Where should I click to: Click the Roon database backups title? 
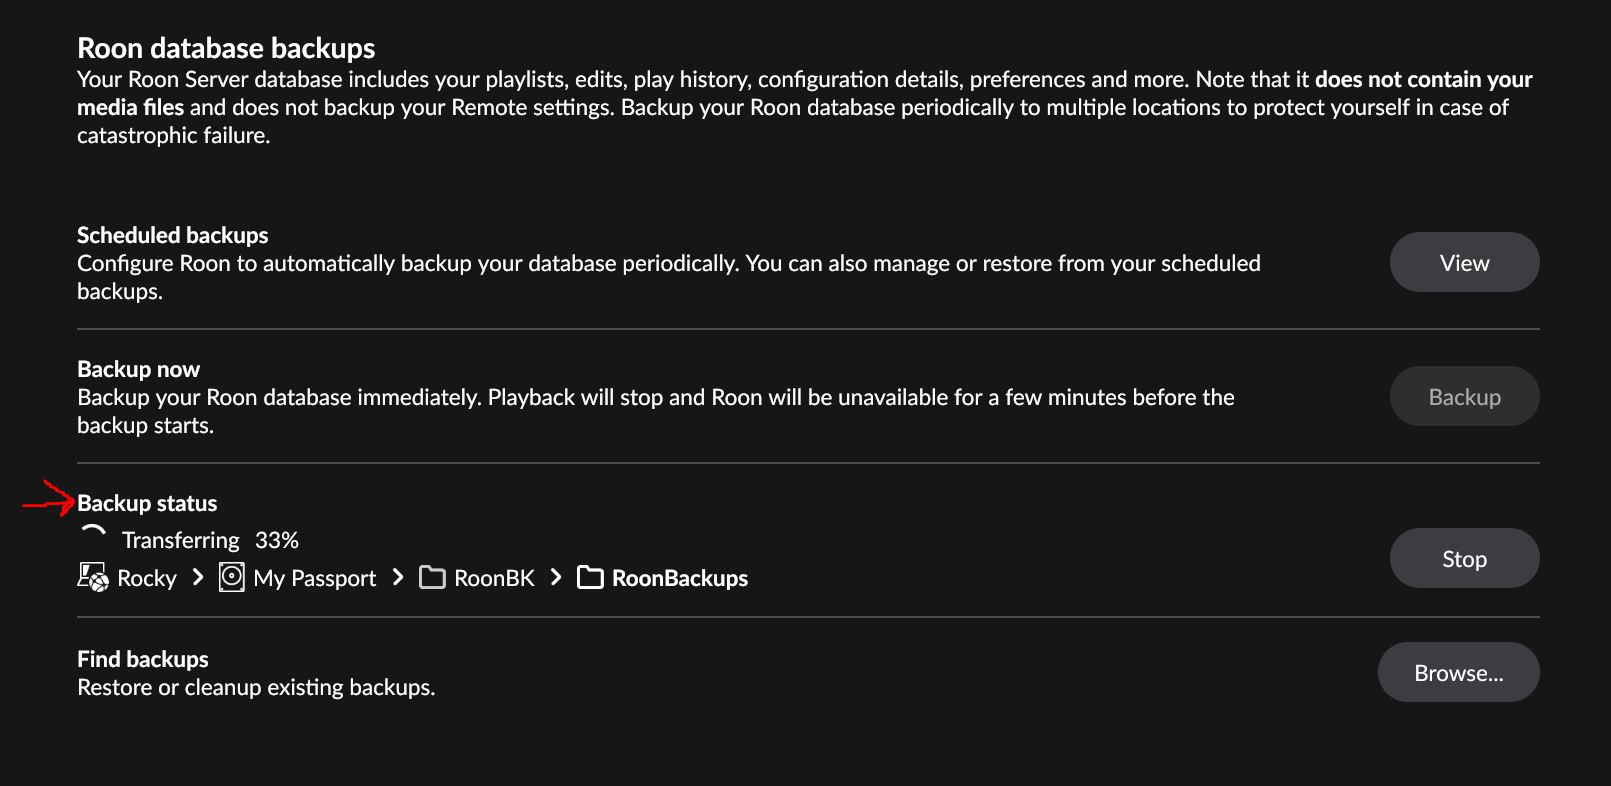pos(226,48)
